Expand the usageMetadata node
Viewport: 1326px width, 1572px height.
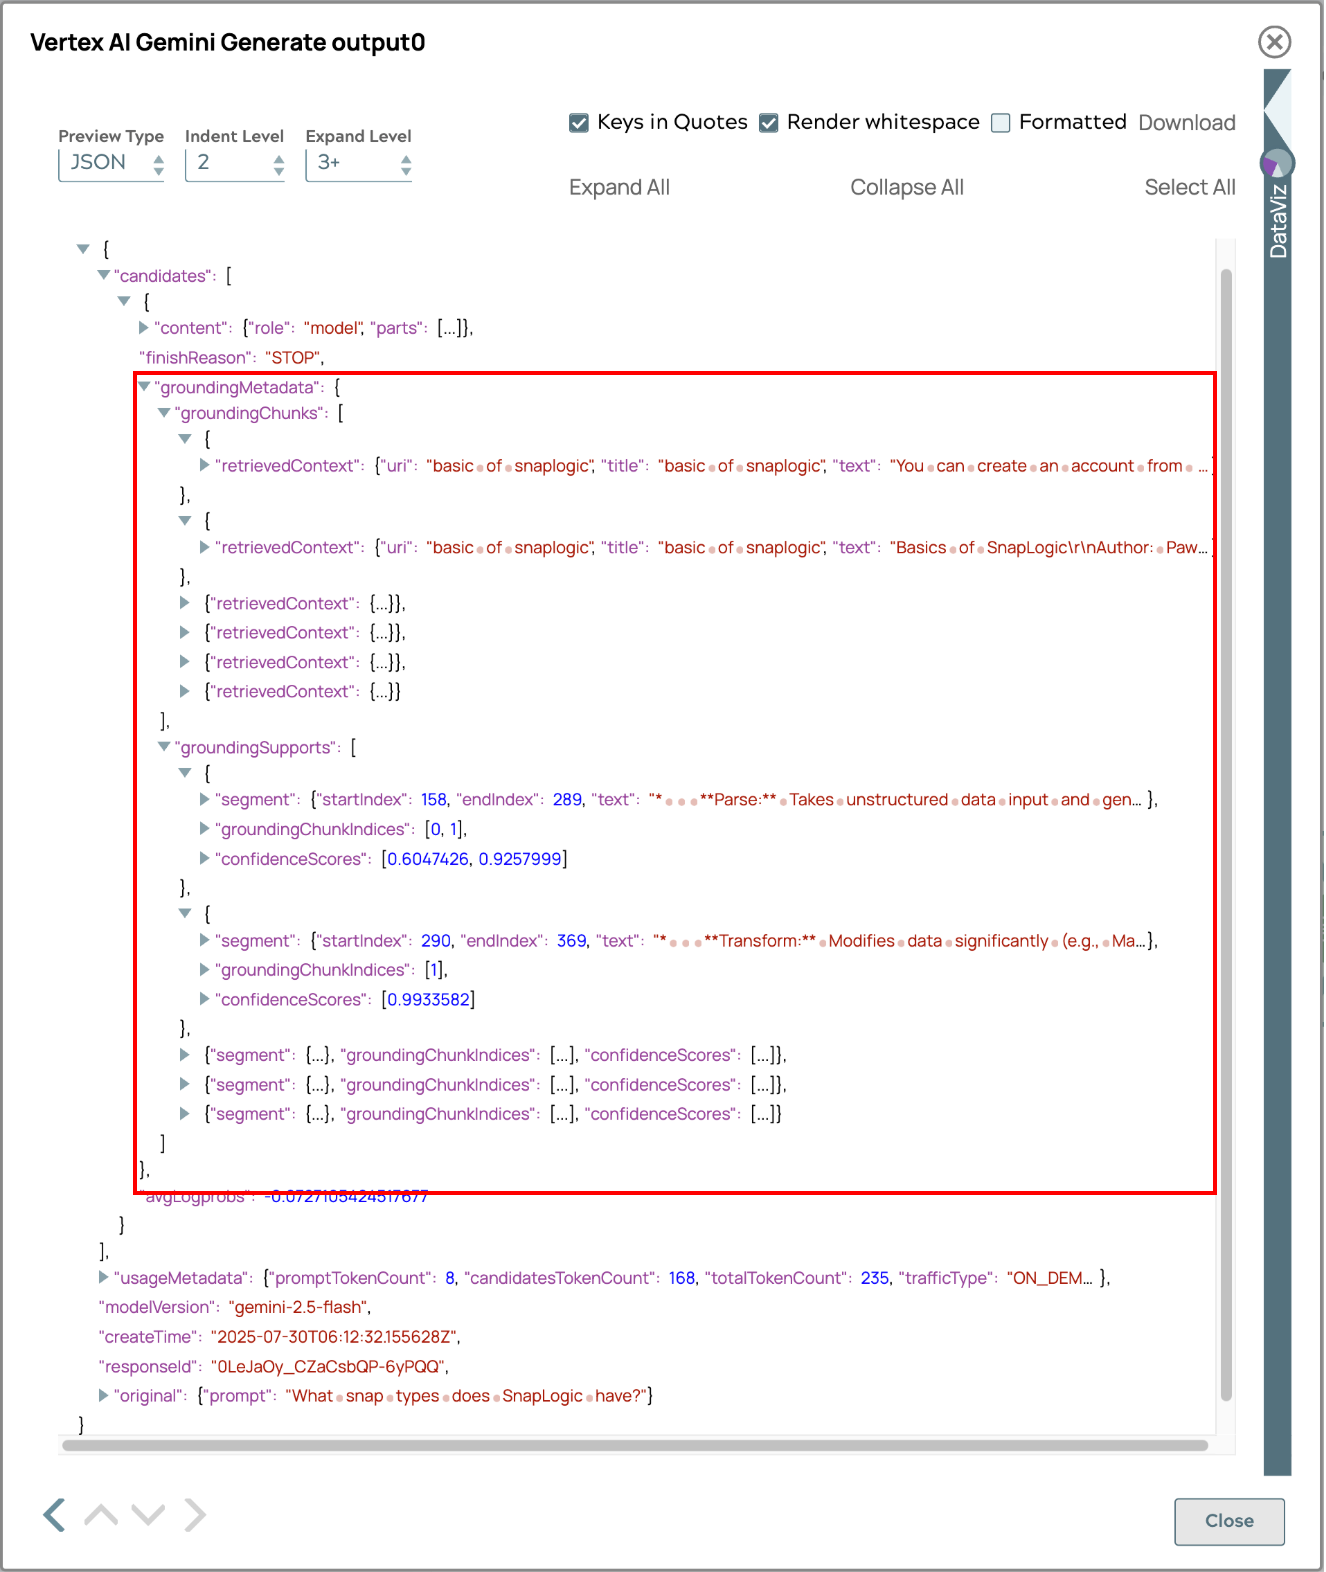[x=104, y=1277]
